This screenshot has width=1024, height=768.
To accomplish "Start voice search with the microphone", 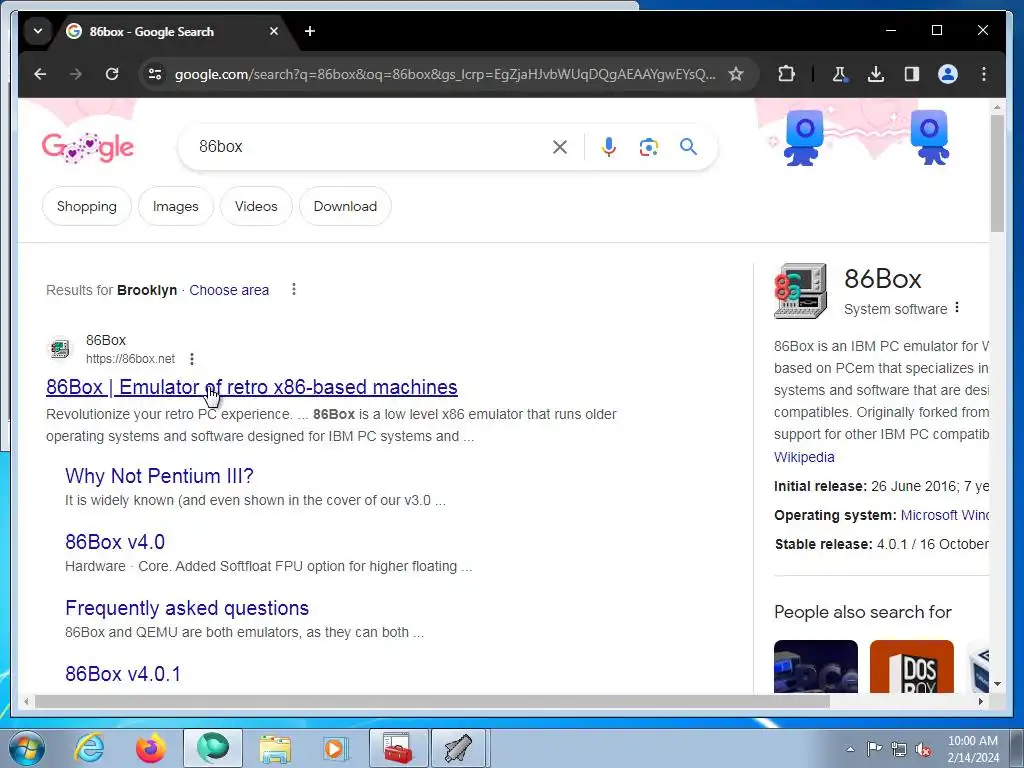I will click(609, 147).
